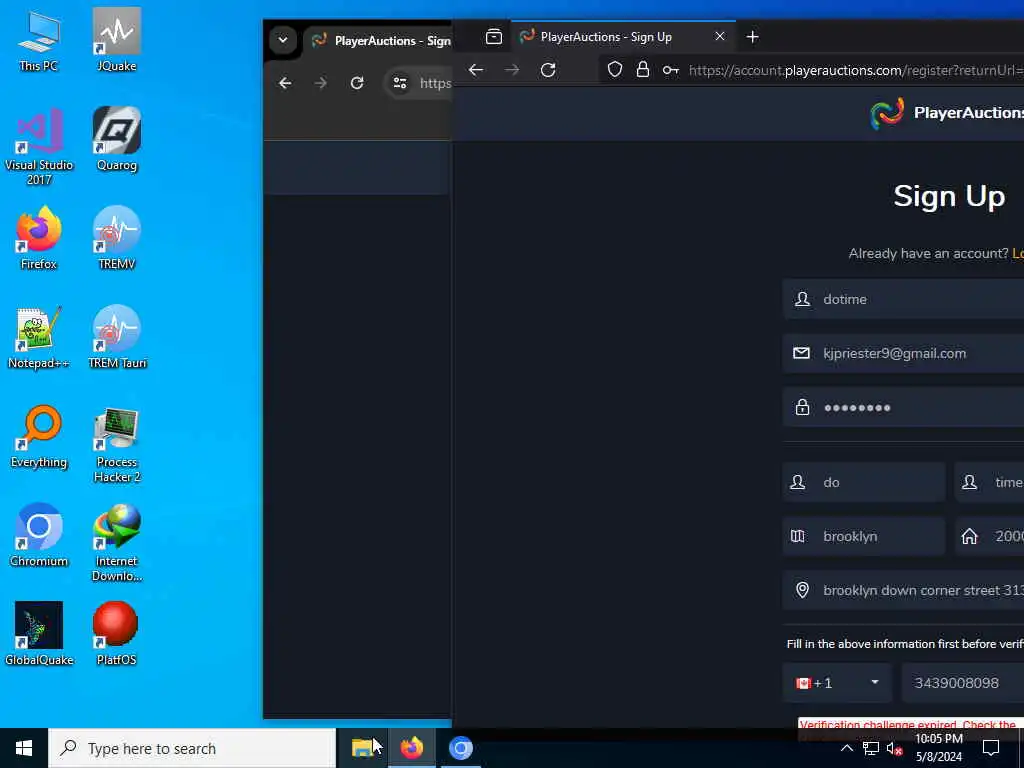Click the password field
The width and height of the screenshot is (1024, 768).
[x=903, y=408]
